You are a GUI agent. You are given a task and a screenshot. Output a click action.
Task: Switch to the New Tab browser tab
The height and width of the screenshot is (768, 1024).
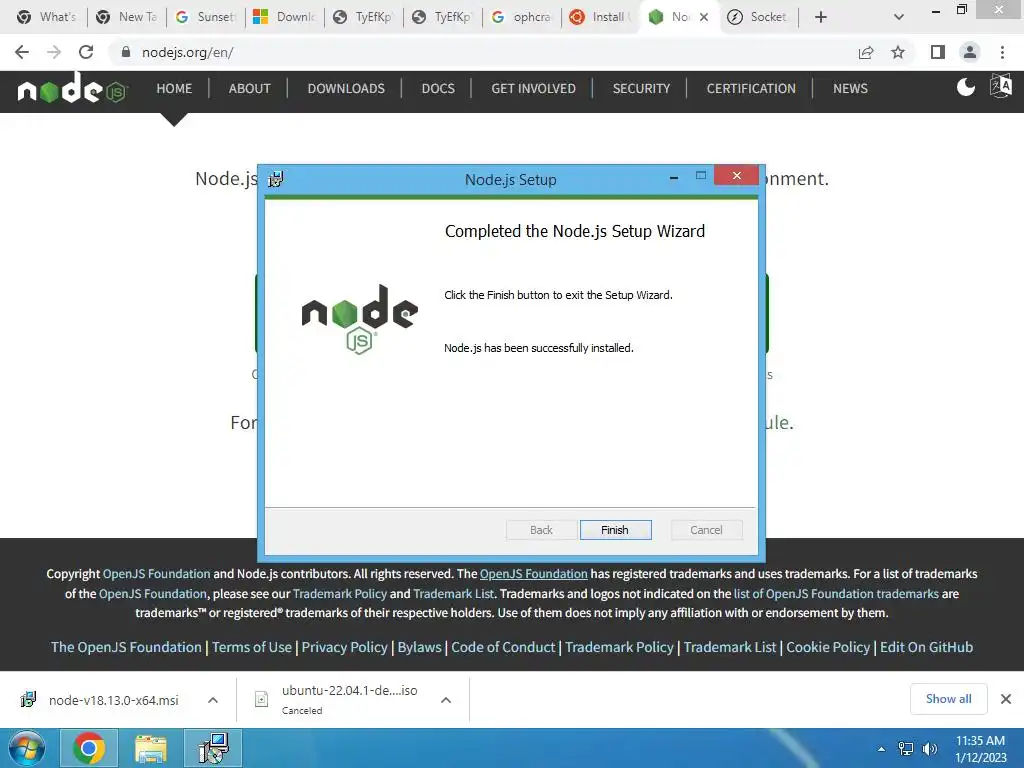tap(126, 17)
